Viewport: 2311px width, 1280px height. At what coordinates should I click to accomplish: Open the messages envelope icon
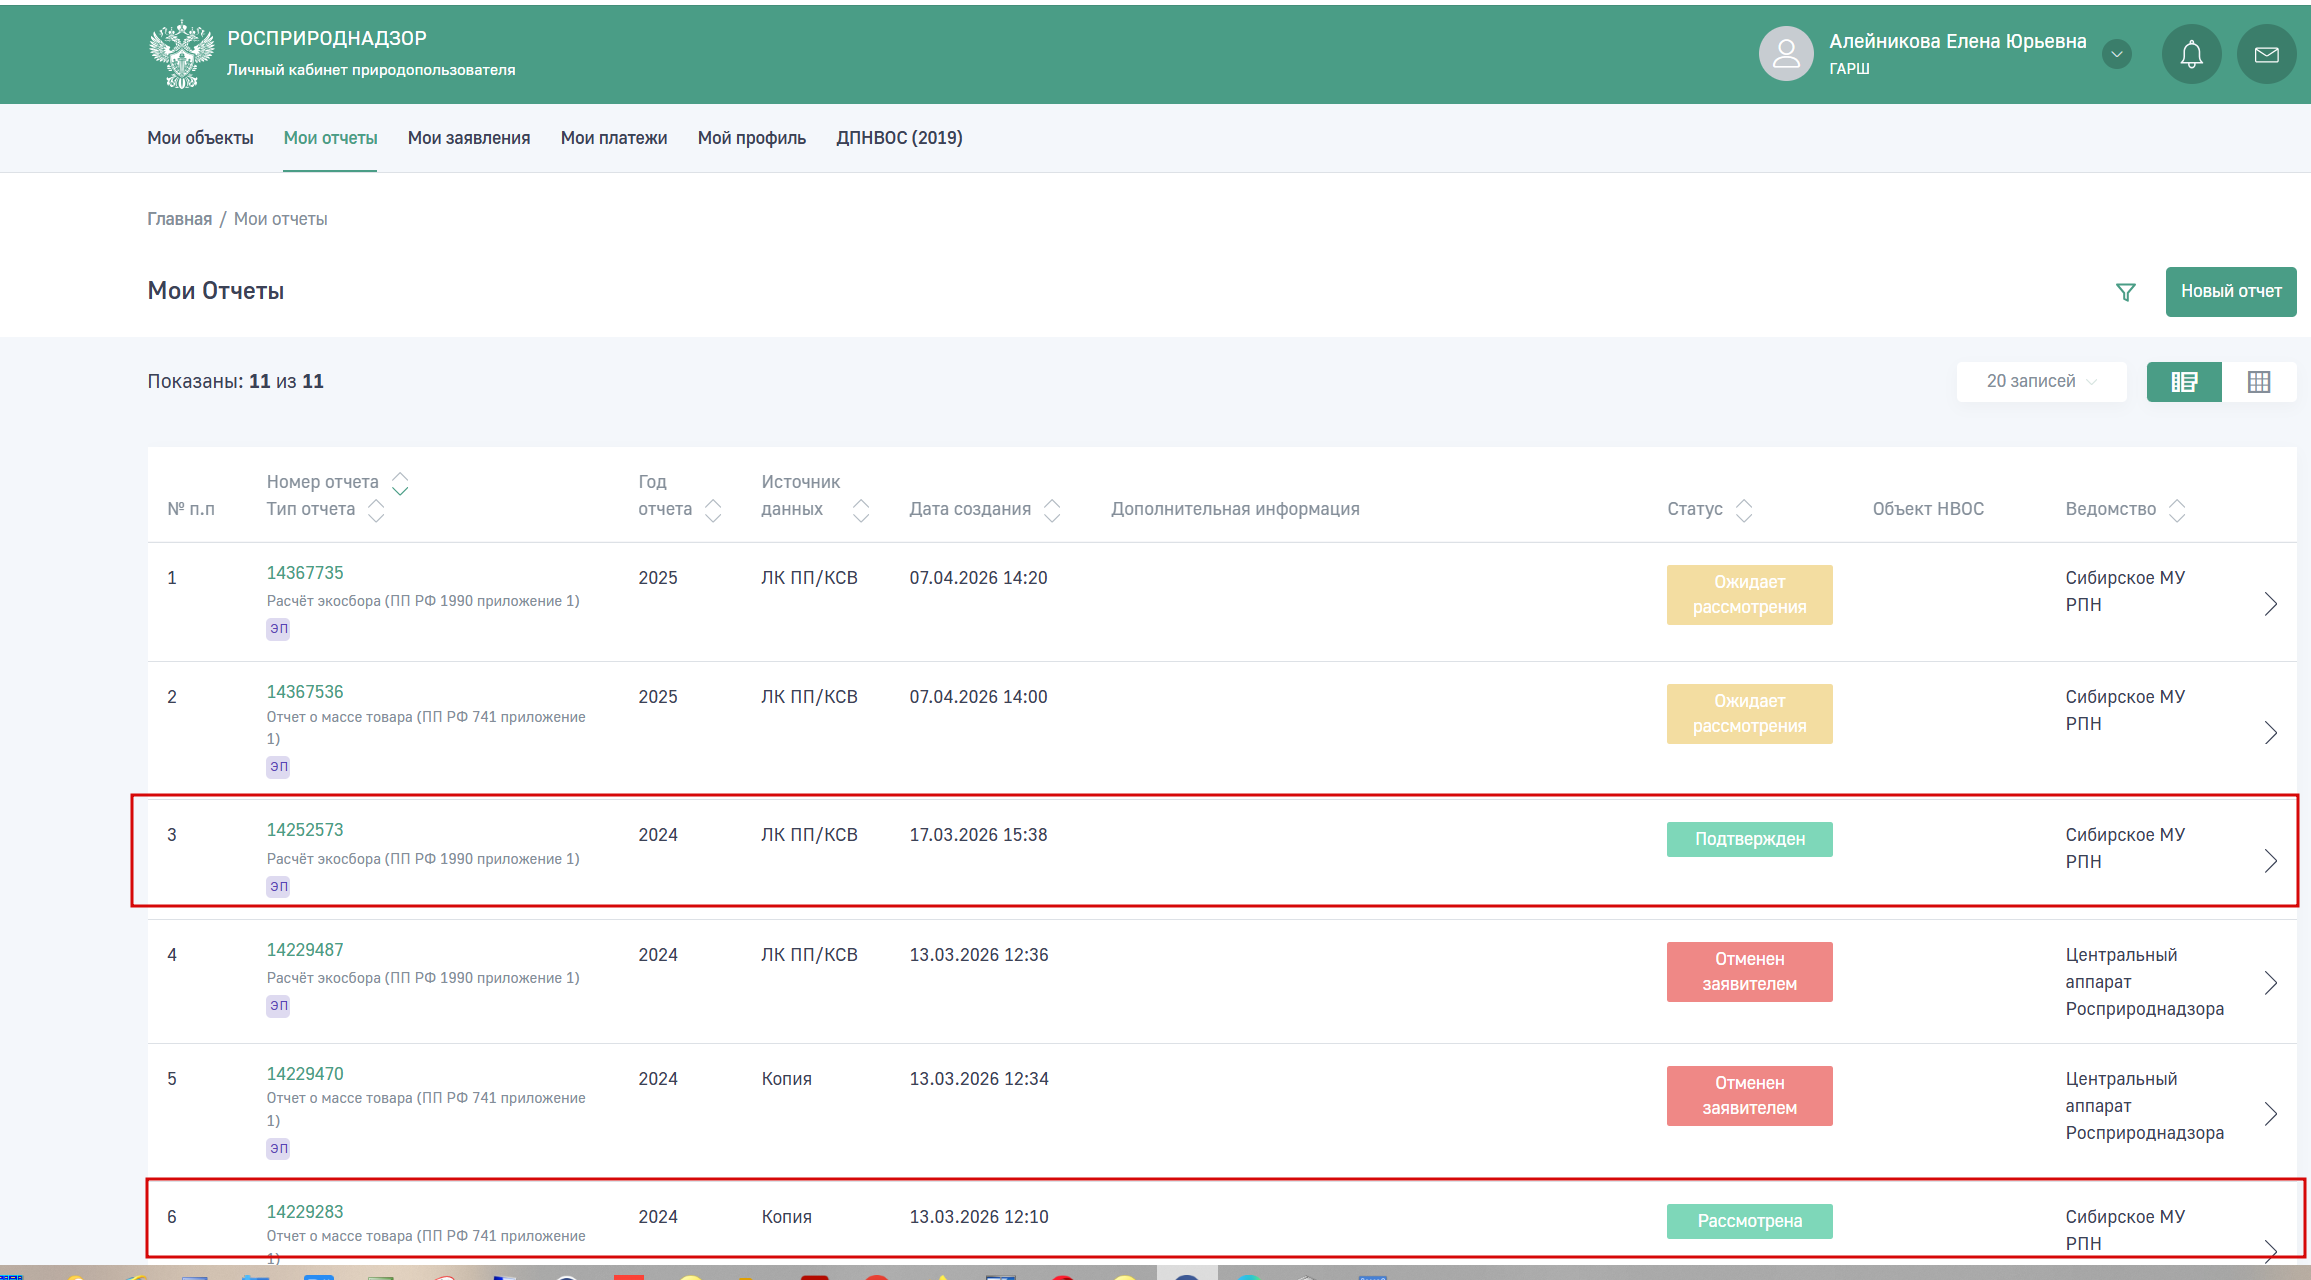[2266, 55]
